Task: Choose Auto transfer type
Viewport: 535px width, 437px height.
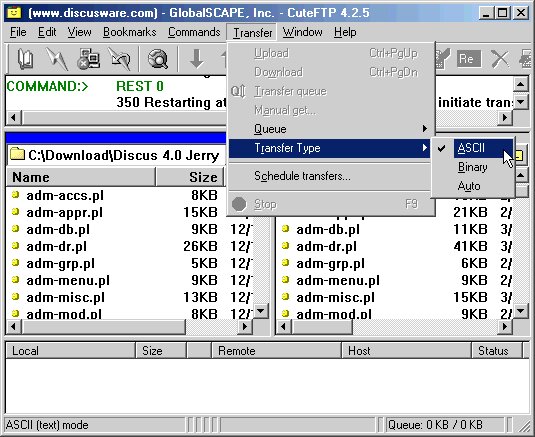Action: (x=473, y=186)
